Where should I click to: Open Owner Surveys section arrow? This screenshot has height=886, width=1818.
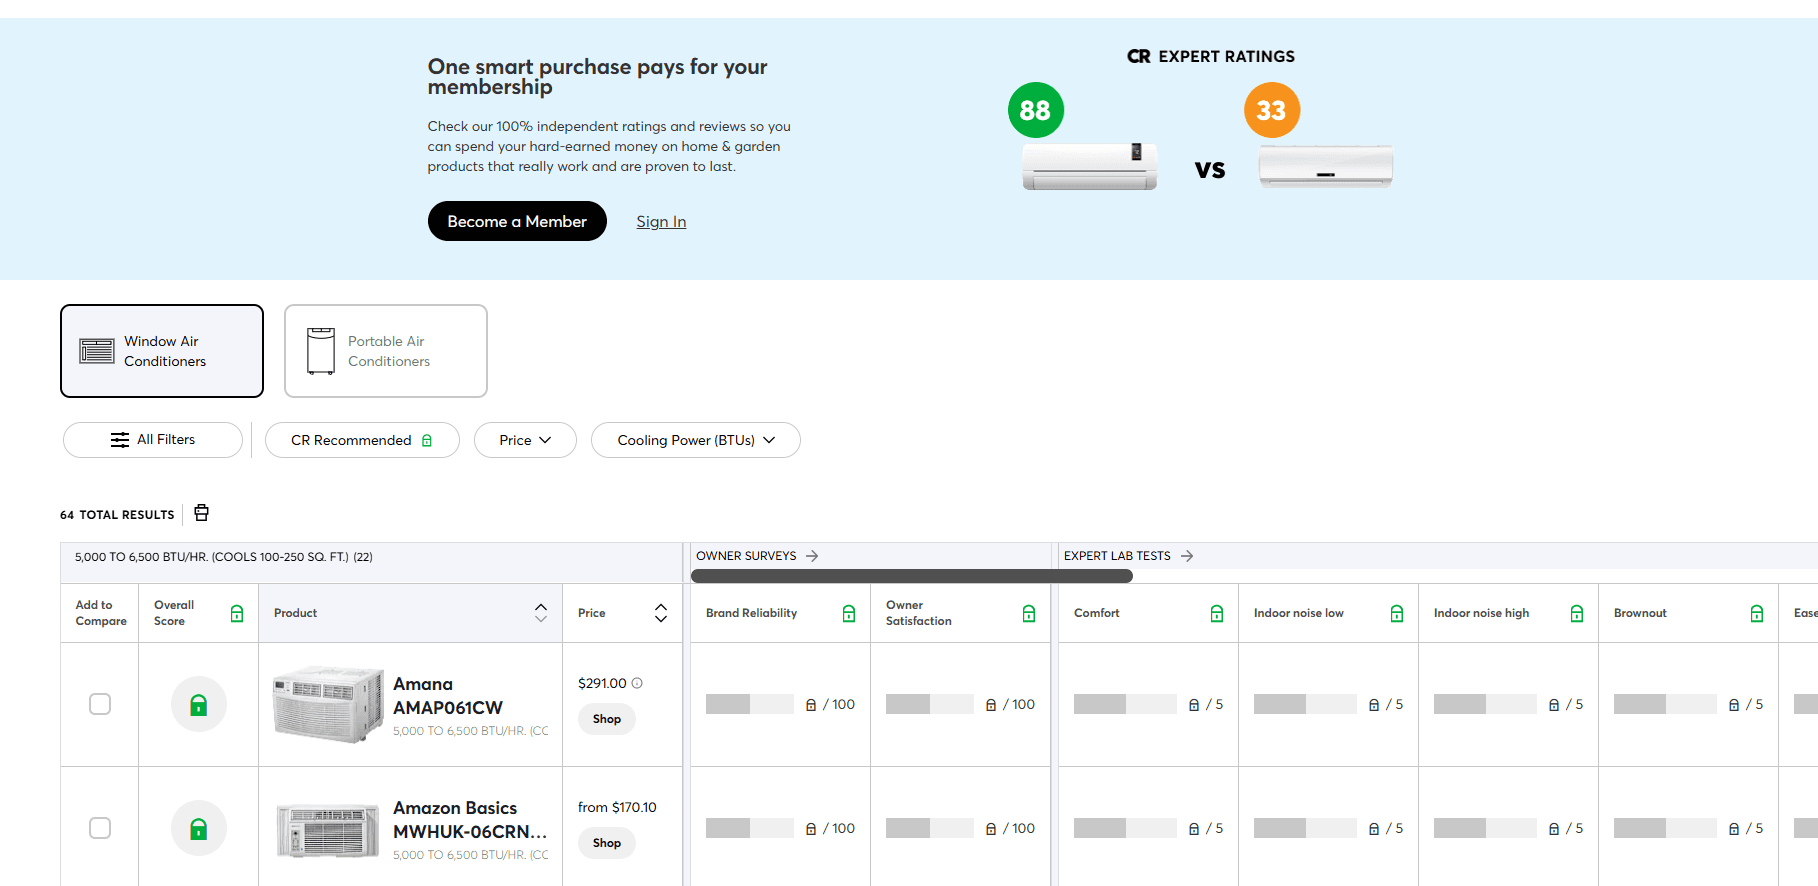point(812,556)
